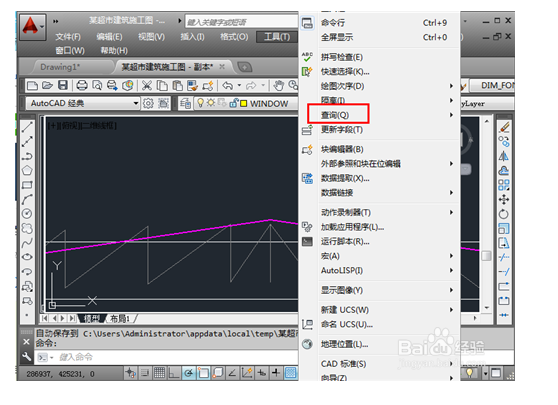Screen dimensions: 558x405
Task: Save drawing with the floppy icon
Action: click(63, 85)
